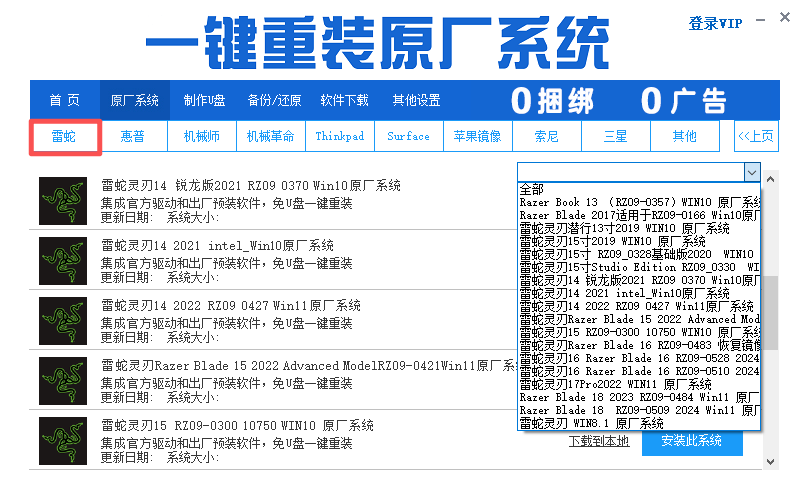Click Razer logo of 灵刃15 RZ09-0300 entry
This screenshot has height=498, width=808.
click(x=63, y=441)
